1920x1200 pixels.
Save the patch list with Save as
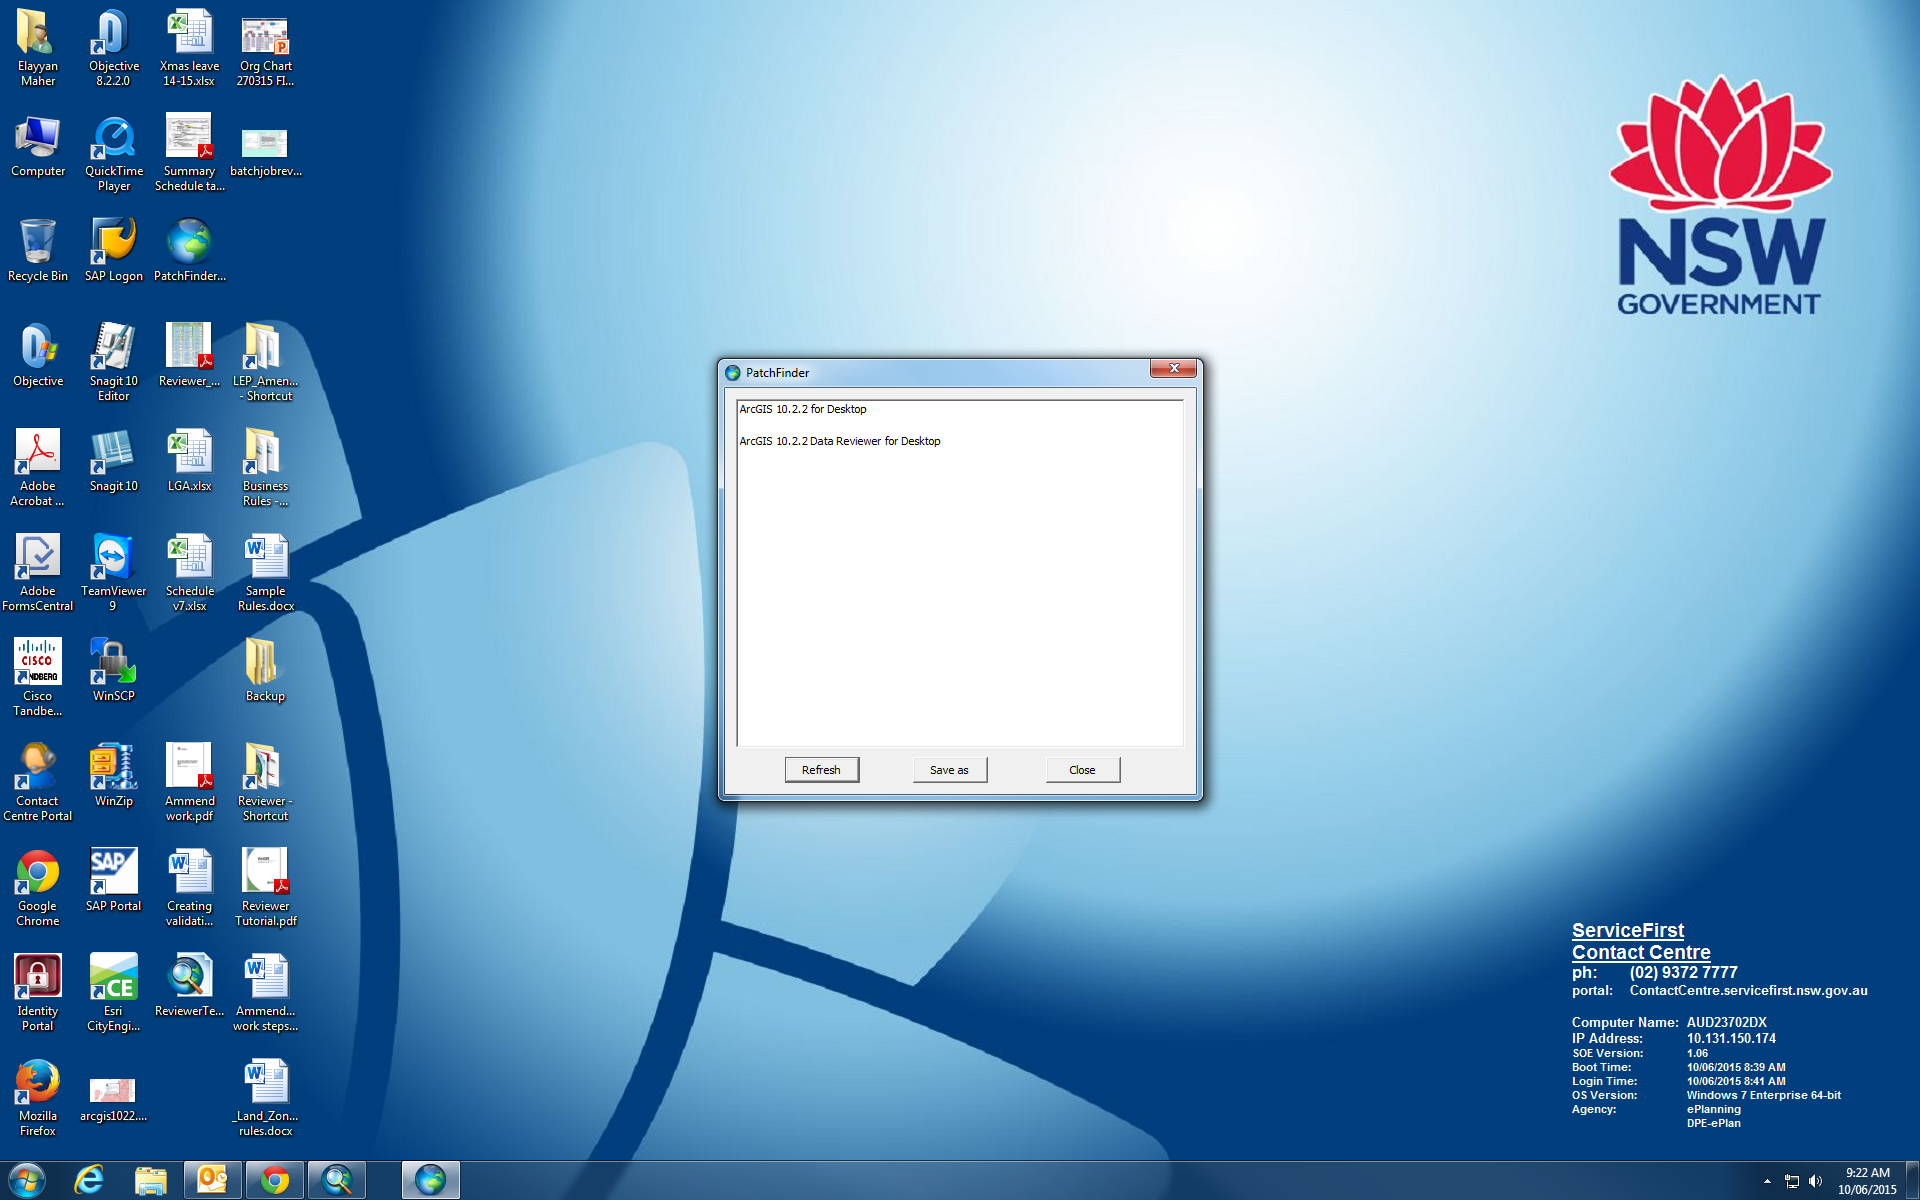coord(949,769)
